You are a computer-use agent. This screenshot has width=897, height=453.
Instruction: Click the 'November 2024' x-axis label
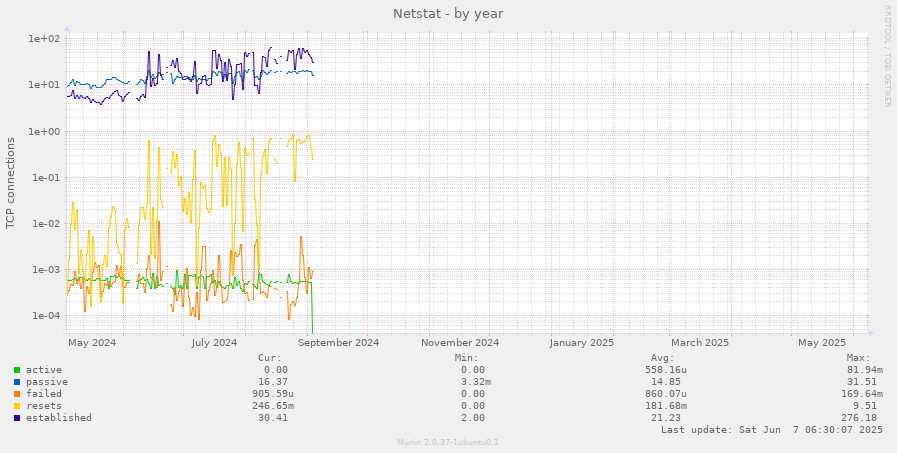tap(460, 343)
